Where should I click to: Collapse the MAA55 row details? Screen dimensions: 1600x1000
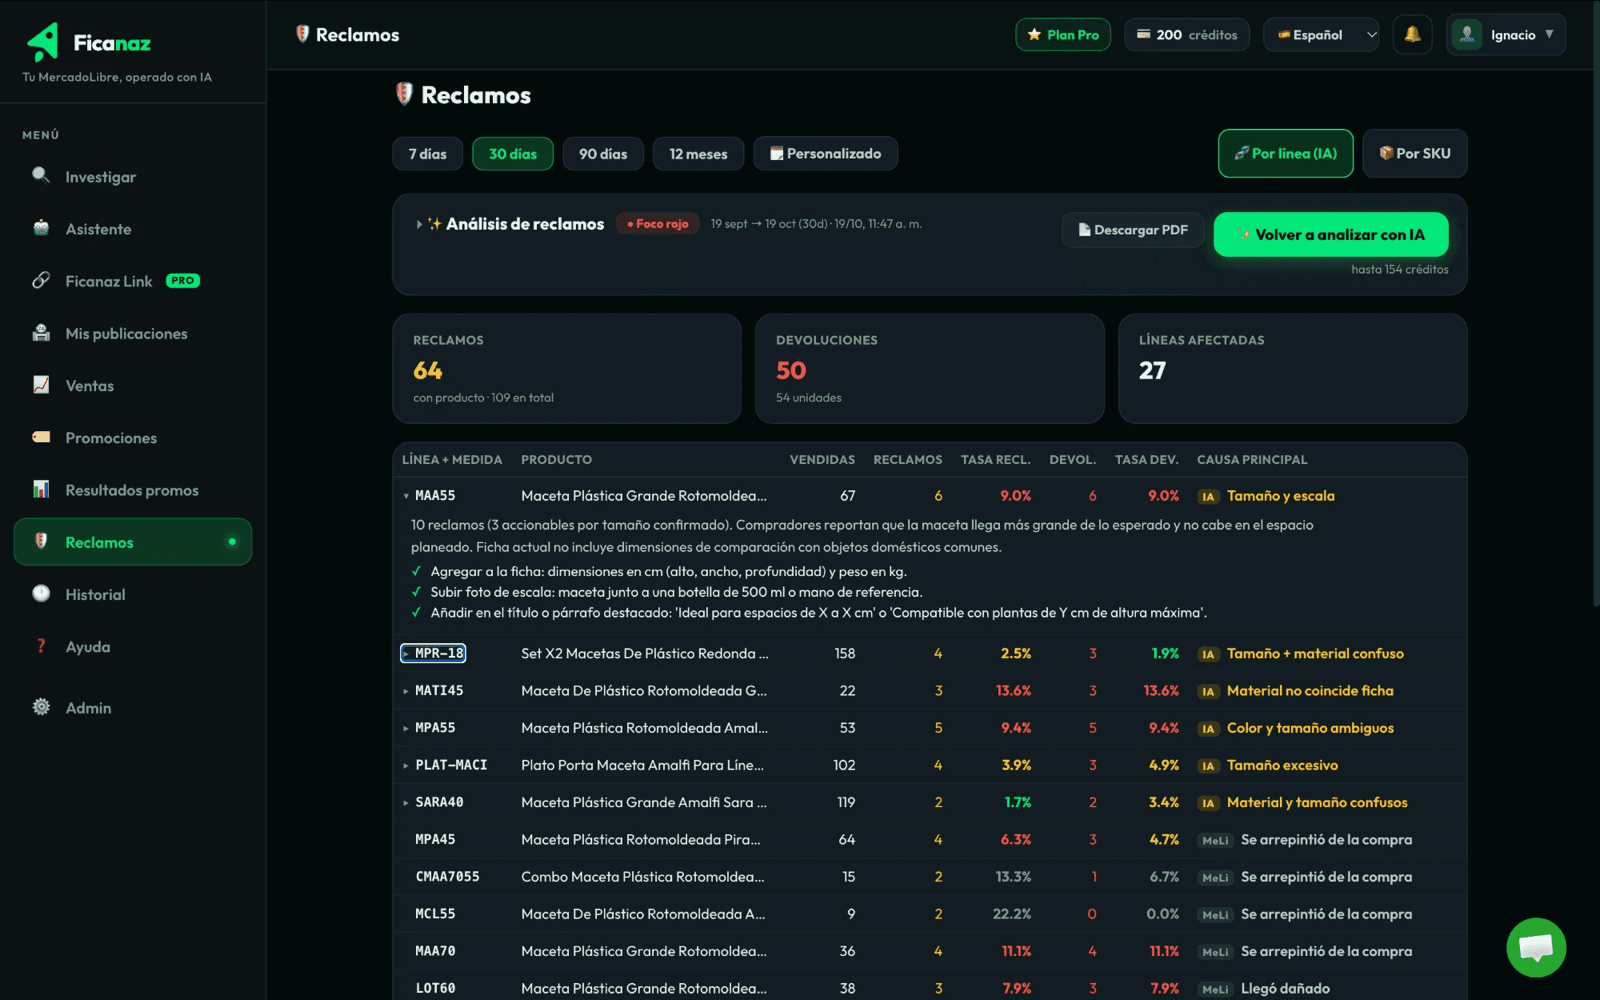[x=429, y=496]
